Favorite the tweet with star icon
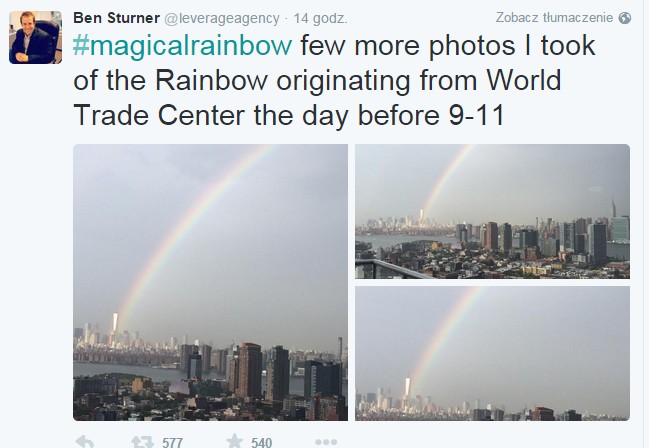649x448 pixels. point(234,441)
